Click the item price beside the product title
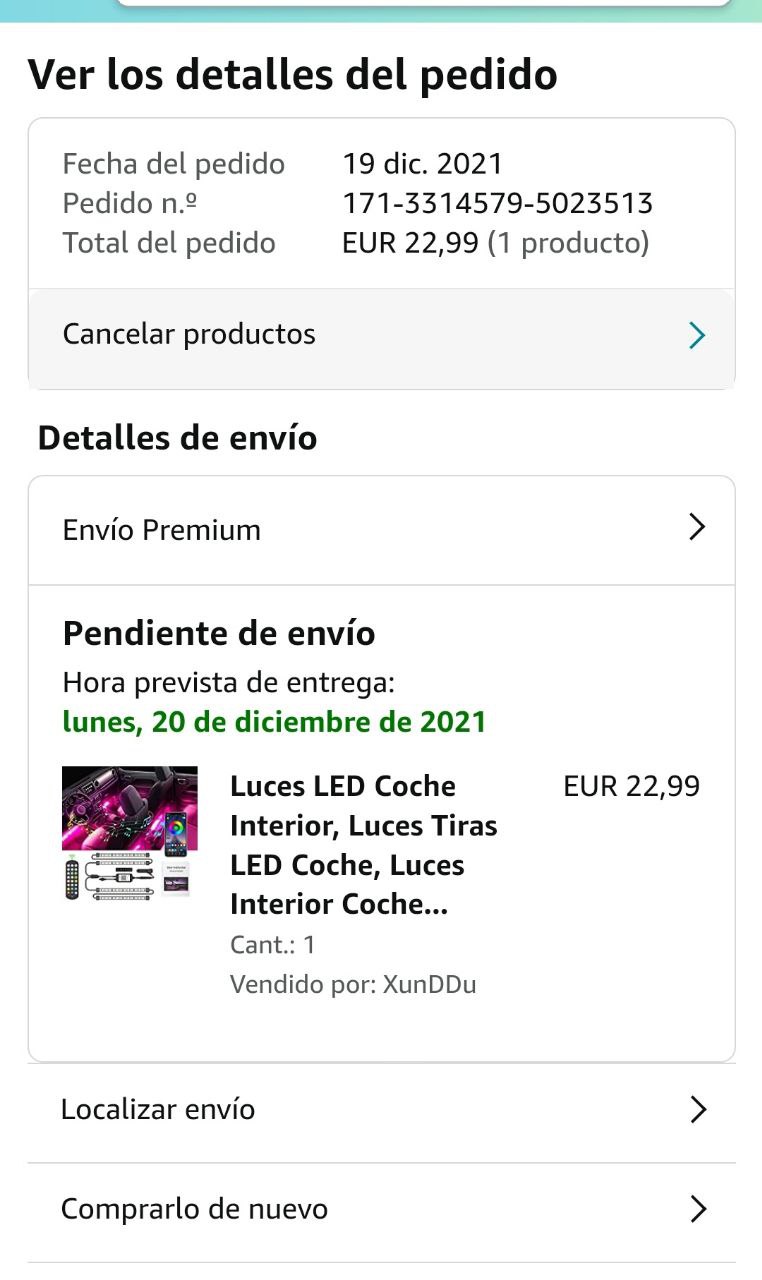The height and width of the screenshot is (1280, 762). click(631, 787)
